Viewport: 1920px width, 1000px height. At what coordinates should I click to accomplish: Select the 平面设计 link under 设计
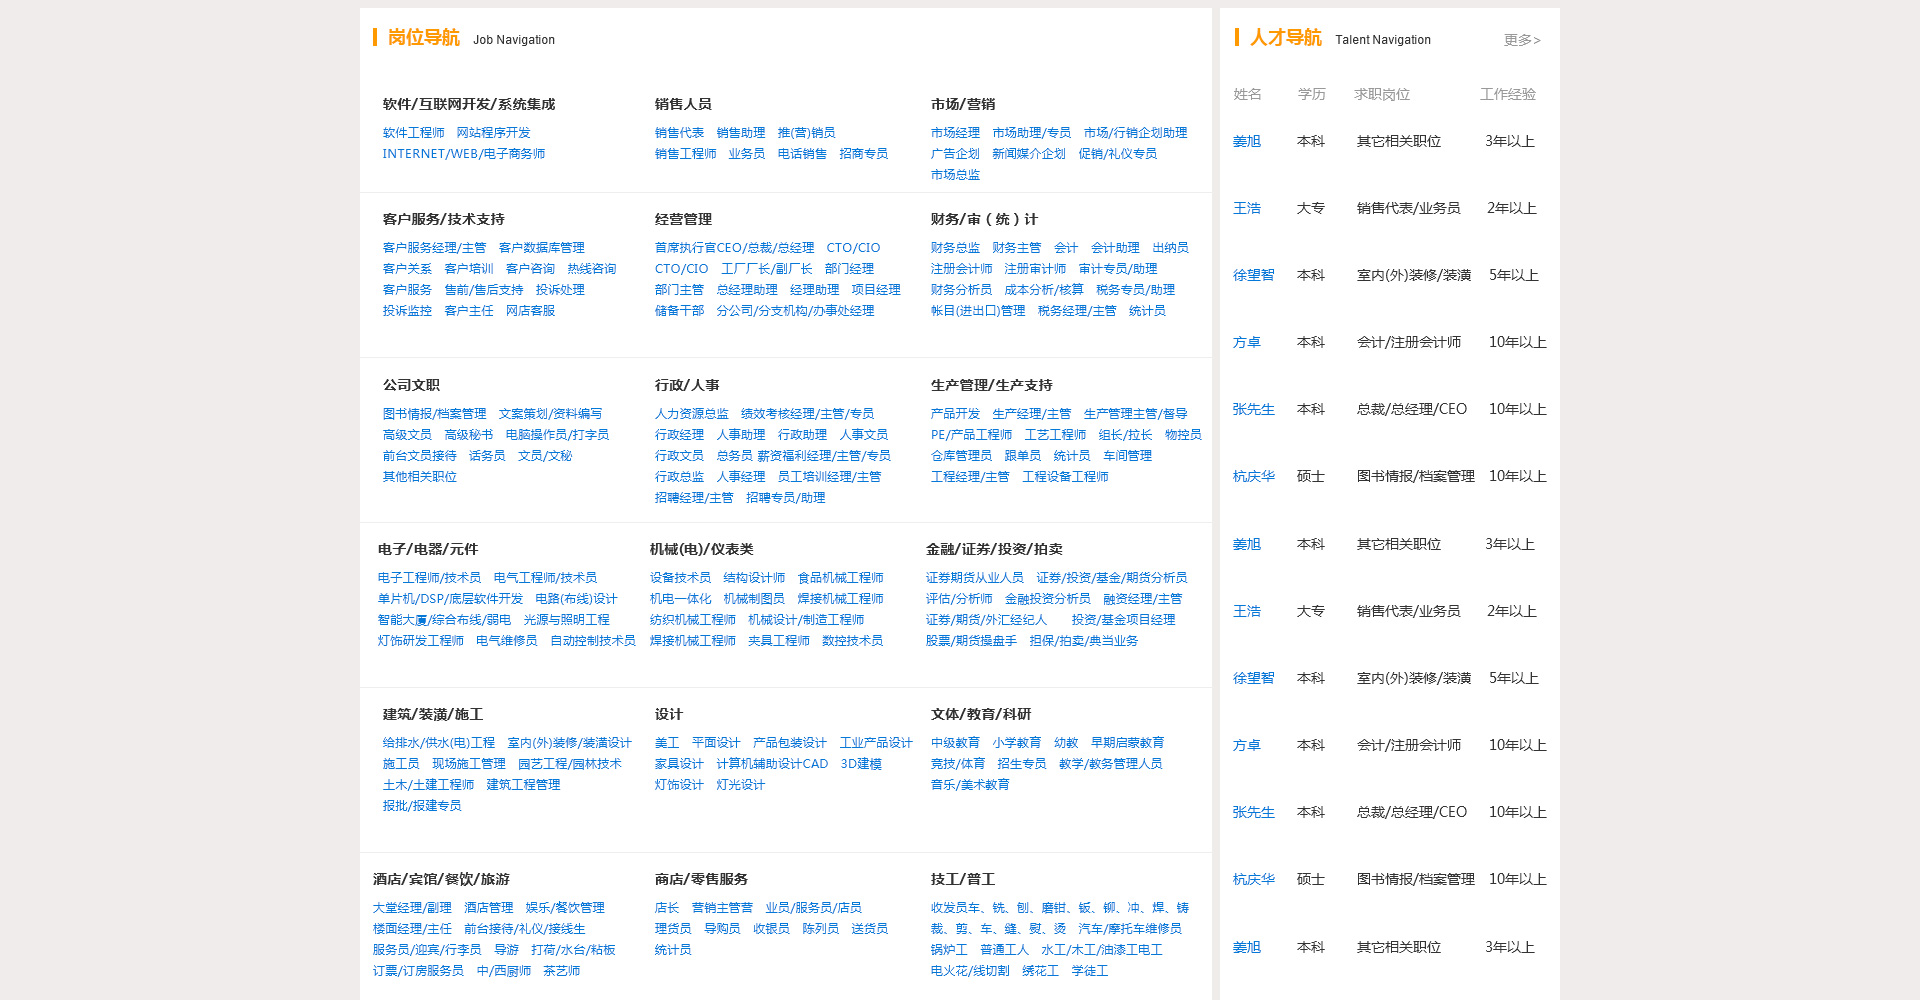click(716, 743)
